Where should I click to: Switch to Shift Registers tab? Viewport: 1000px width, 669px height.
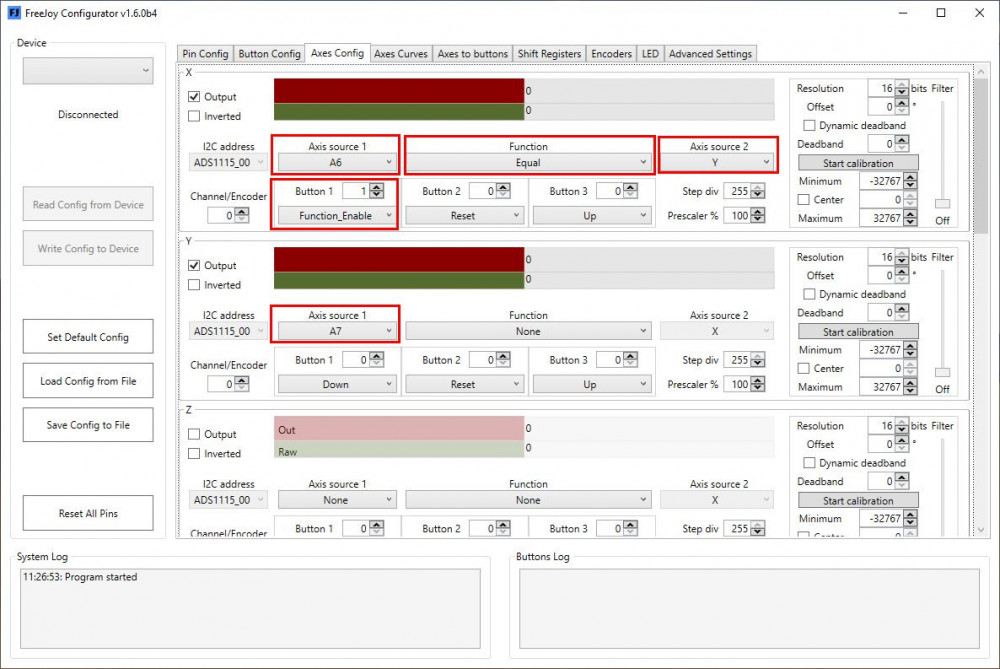pos(549,54)
